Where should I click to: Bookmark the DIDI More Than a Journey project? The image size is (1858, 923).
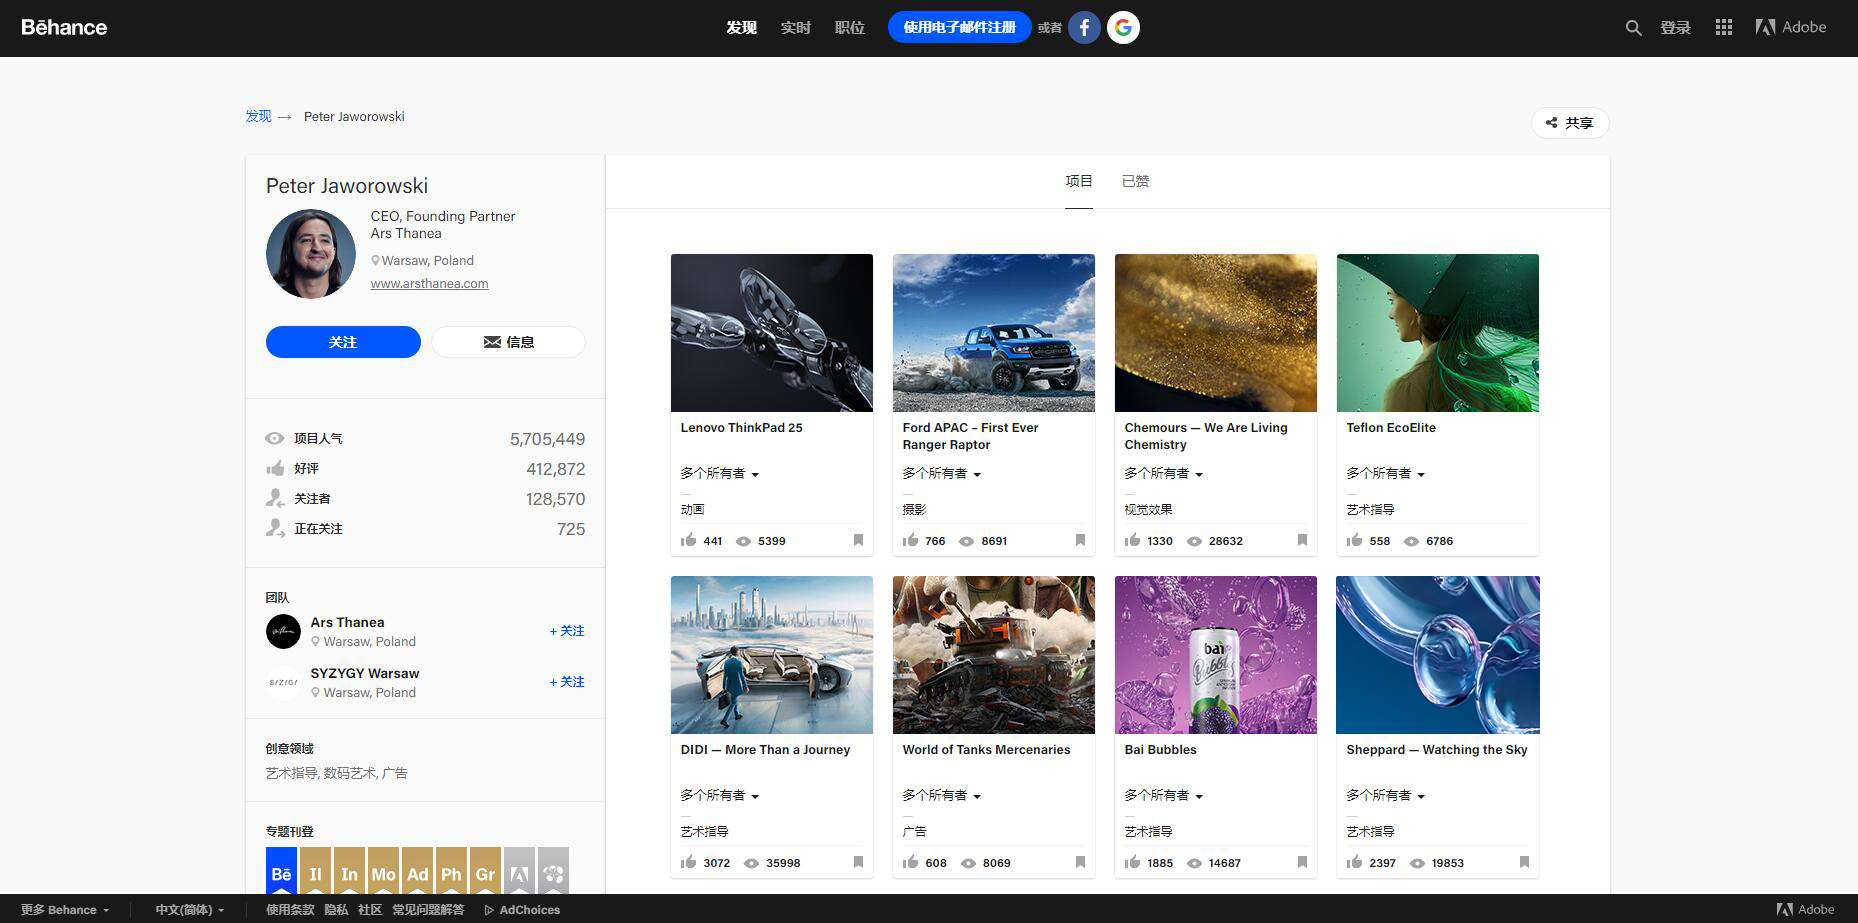point(858,863)
